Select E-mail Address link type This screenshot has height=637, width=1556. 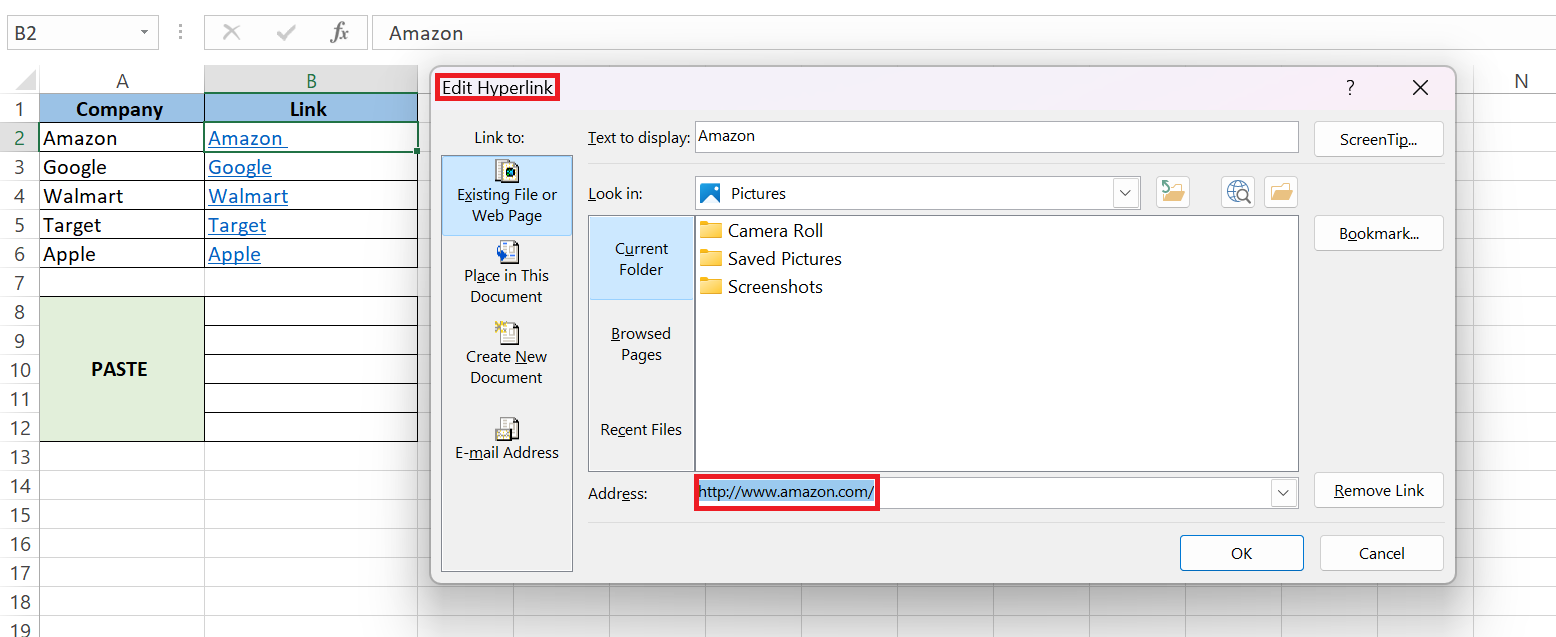507,439
